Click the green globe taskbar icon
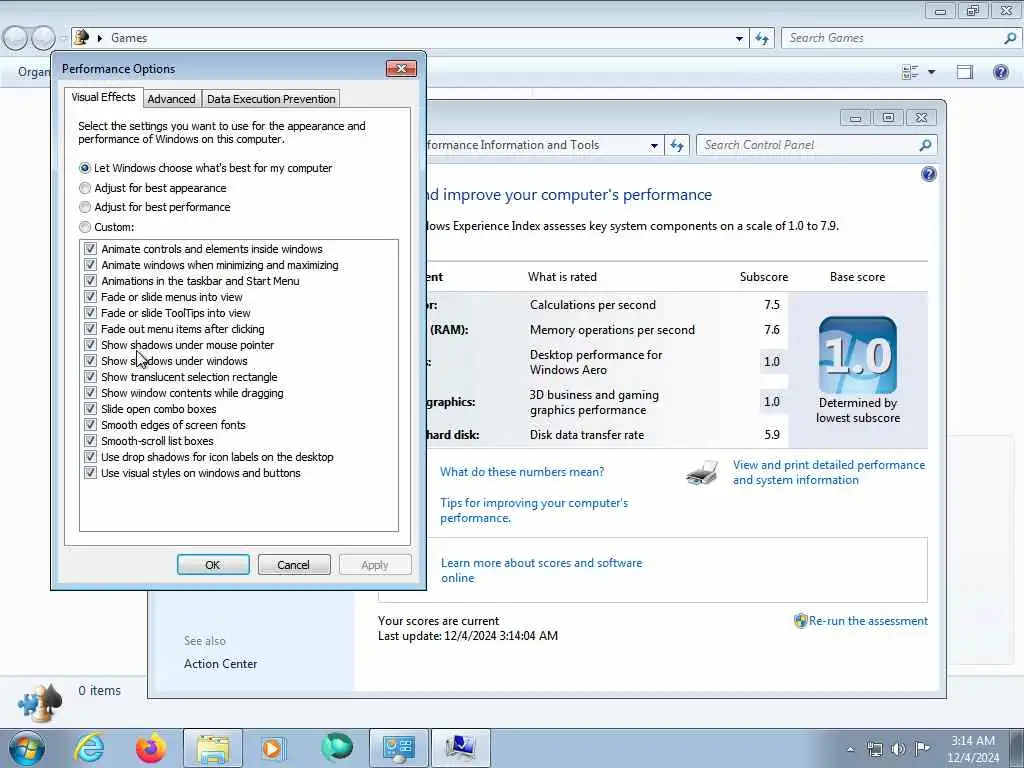This screenshot has height=768, width=1024. click(x=337, y=748)
